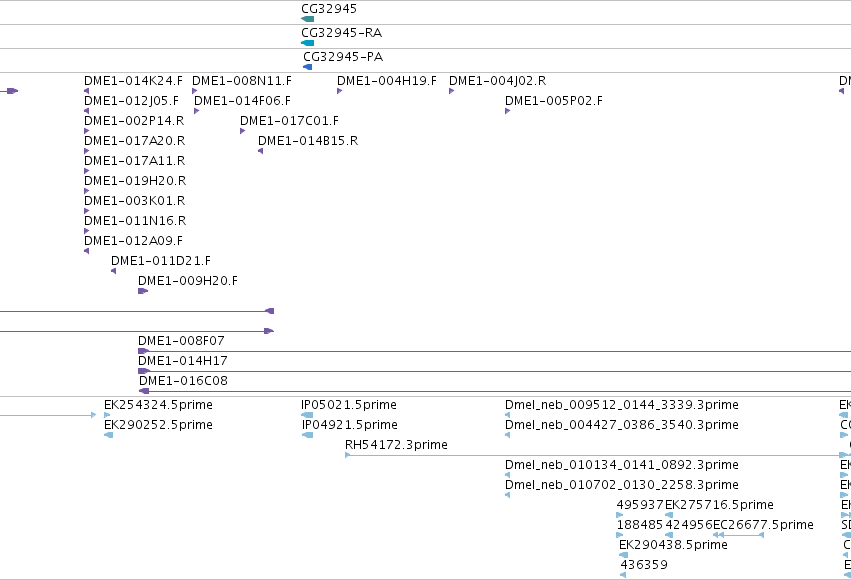The width and height of the screenshot is (851, 580).
Task: Select the EK275716.5prime arrow glyph
Action: 669,515
